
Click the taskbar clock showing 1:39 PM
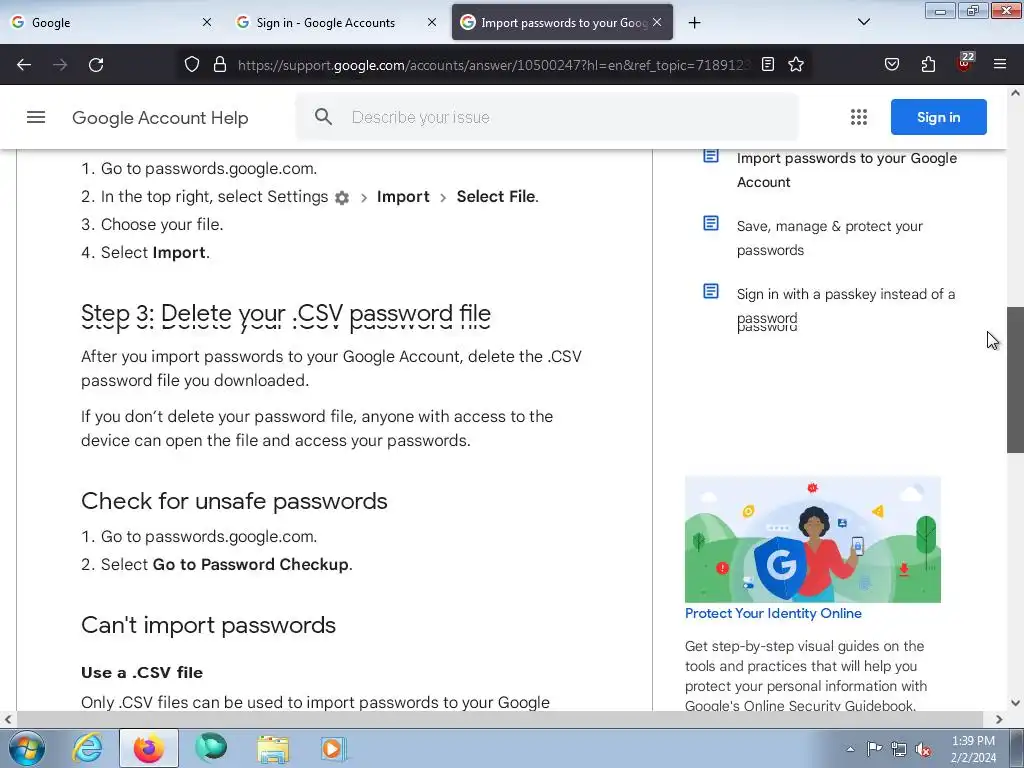(x=973, y=749)
